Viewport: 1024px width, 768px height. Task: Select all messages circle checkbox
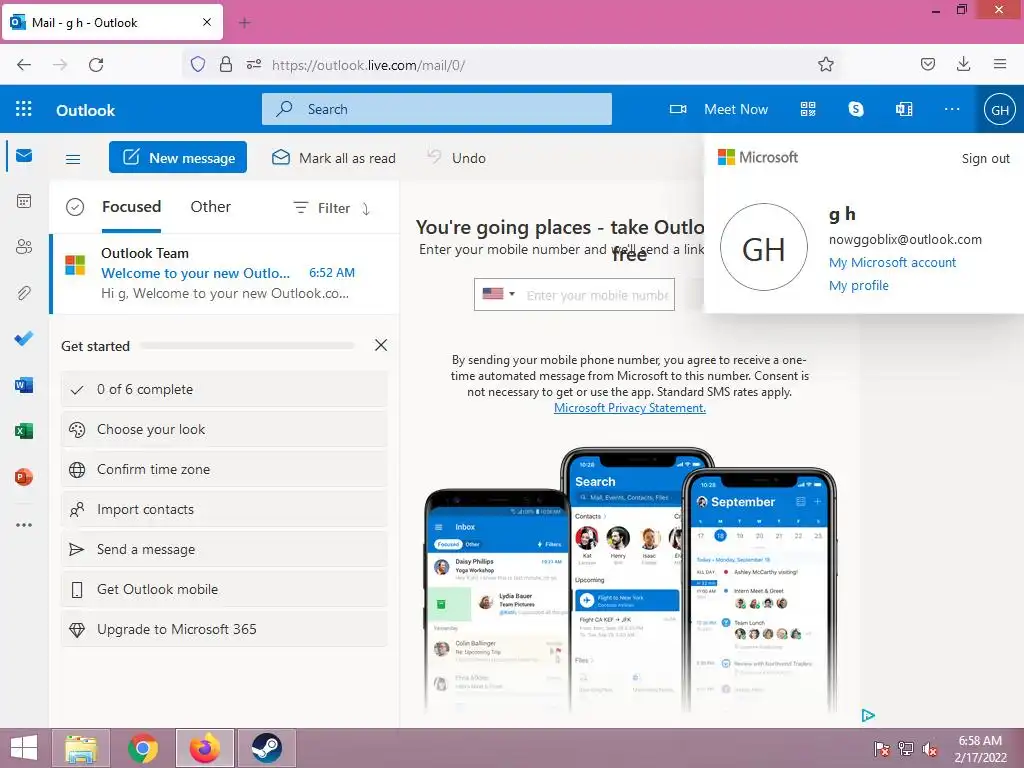click(75, 207)
